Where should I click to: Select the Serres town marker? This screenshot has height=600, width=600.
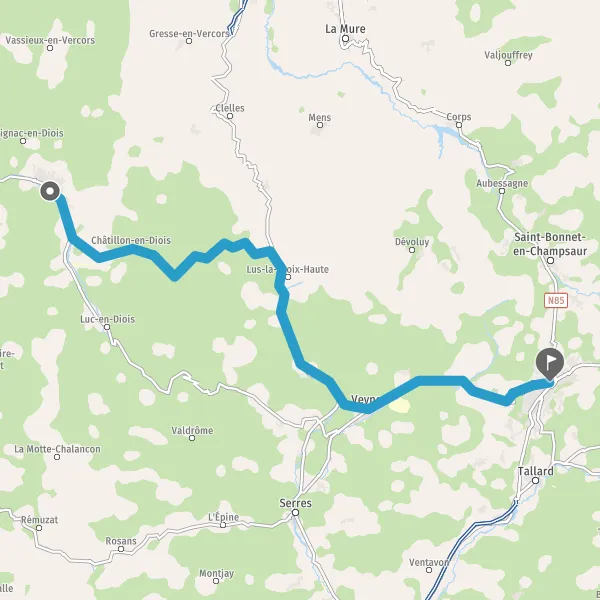click(x=295, y=512)
